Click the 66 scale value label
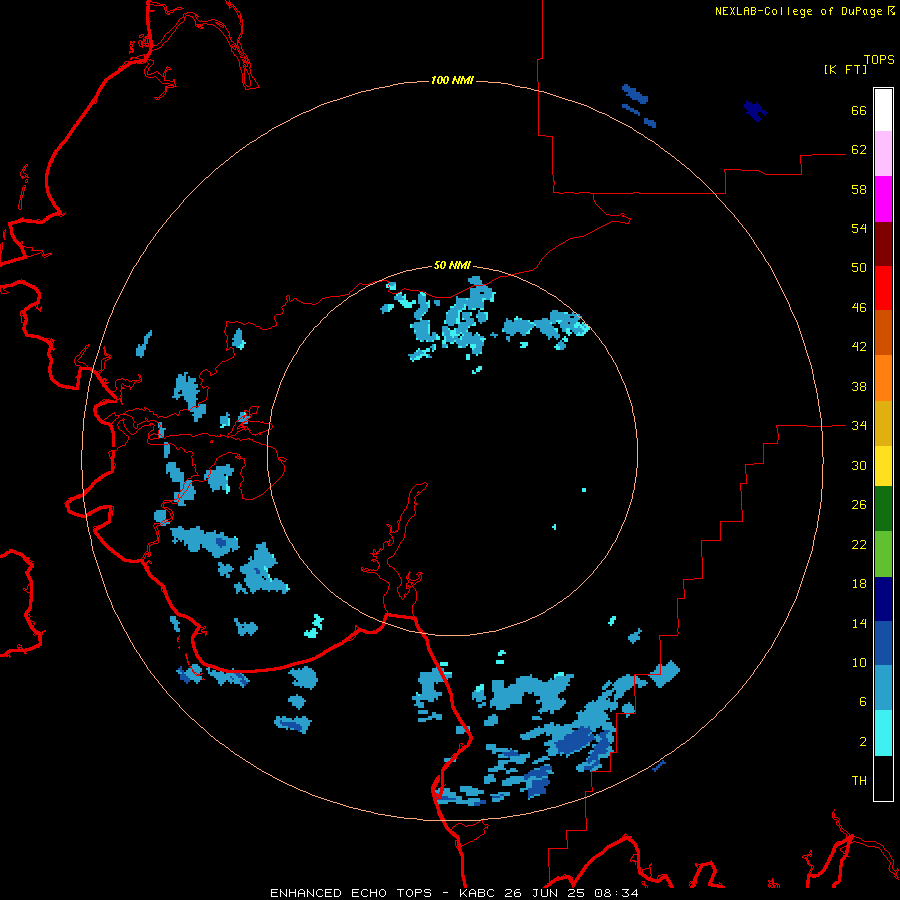The width and height of the screenshot is (900, 900). (x=859, y=110)
